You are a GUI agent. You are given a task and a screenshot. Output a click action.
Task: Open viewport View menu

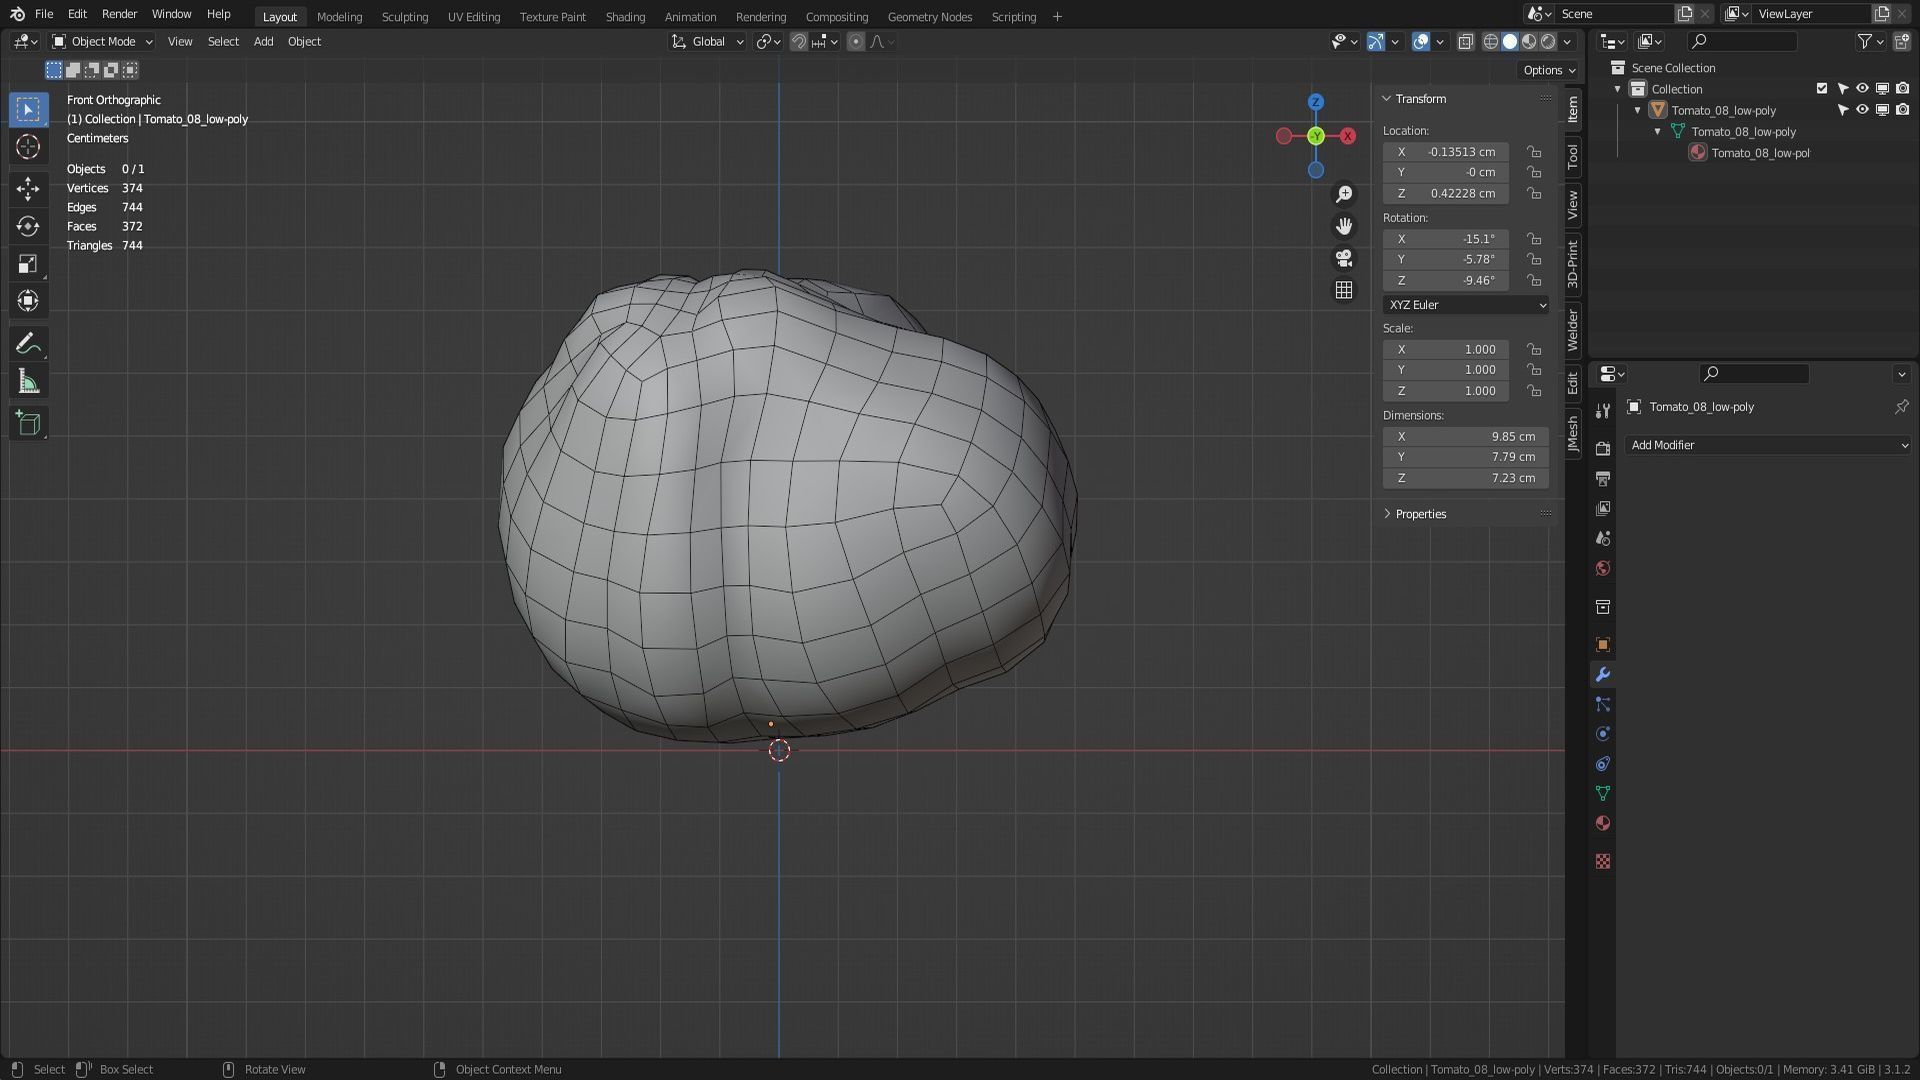(180, 42)
